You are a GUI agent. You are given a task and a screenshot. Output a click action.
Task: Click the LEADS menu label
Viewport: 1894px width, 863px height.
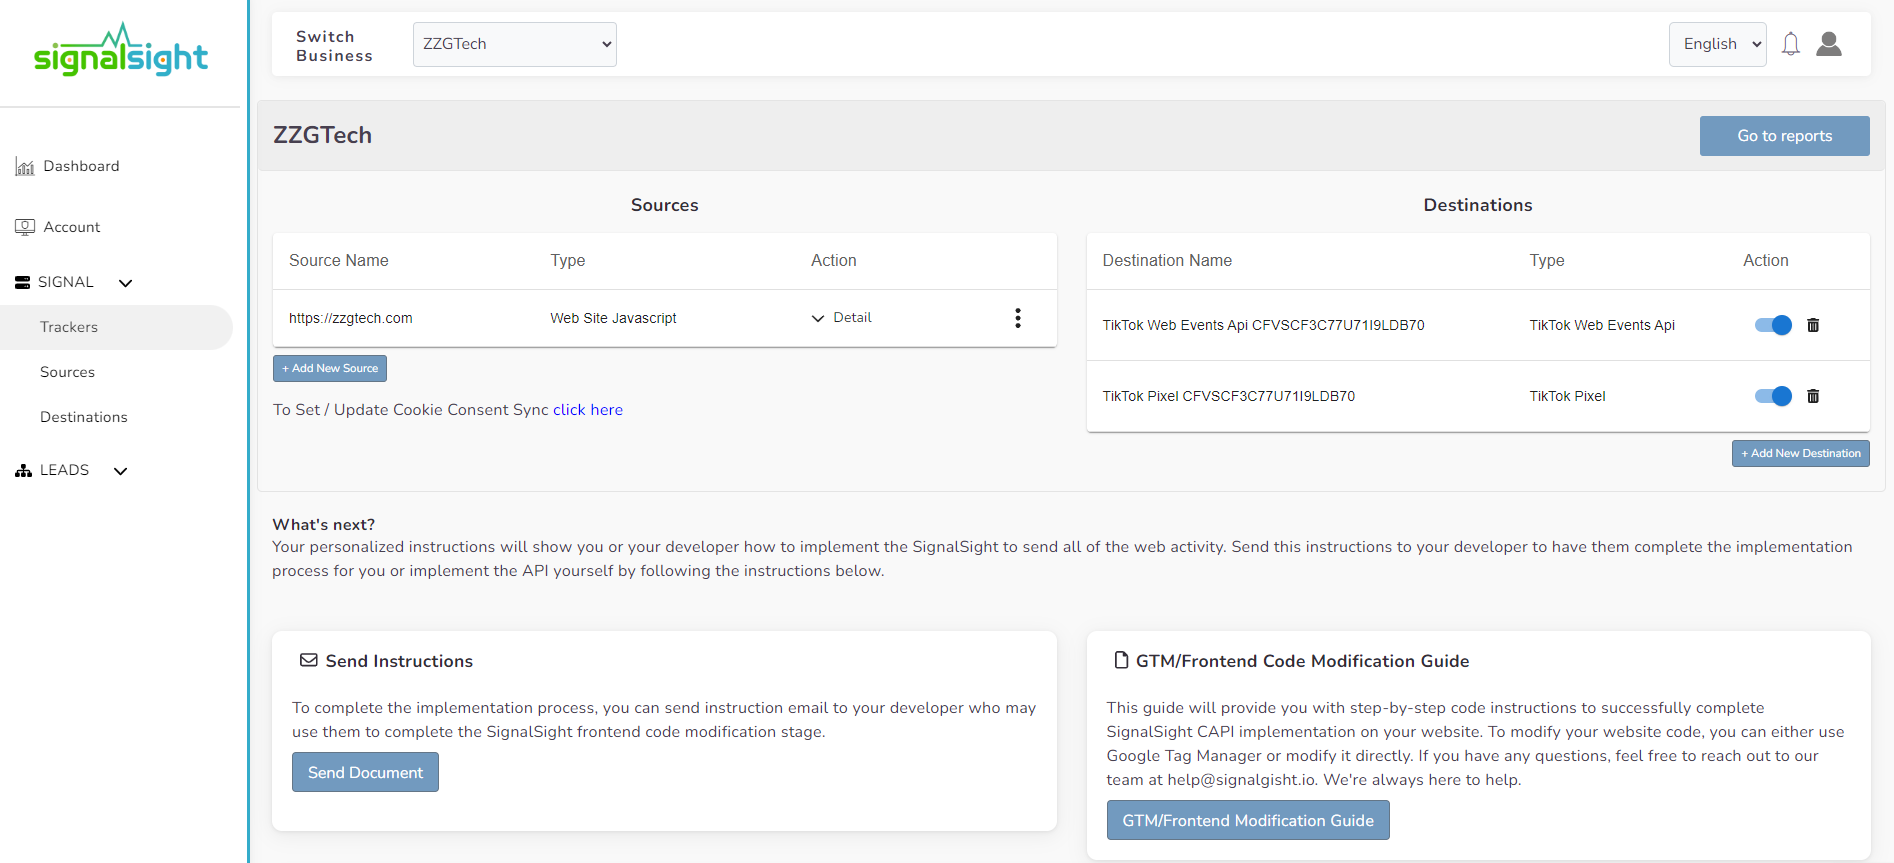pos(64,470)
